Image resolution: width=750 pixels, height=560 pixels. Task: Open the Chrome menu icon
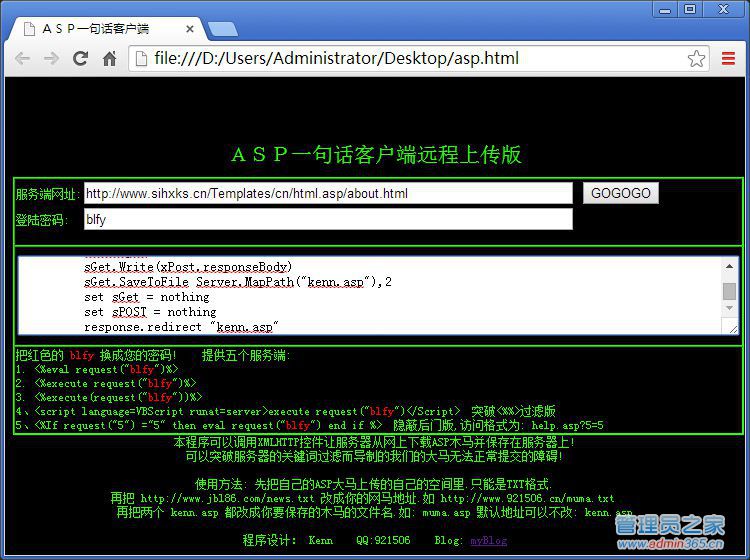(728, 59)
